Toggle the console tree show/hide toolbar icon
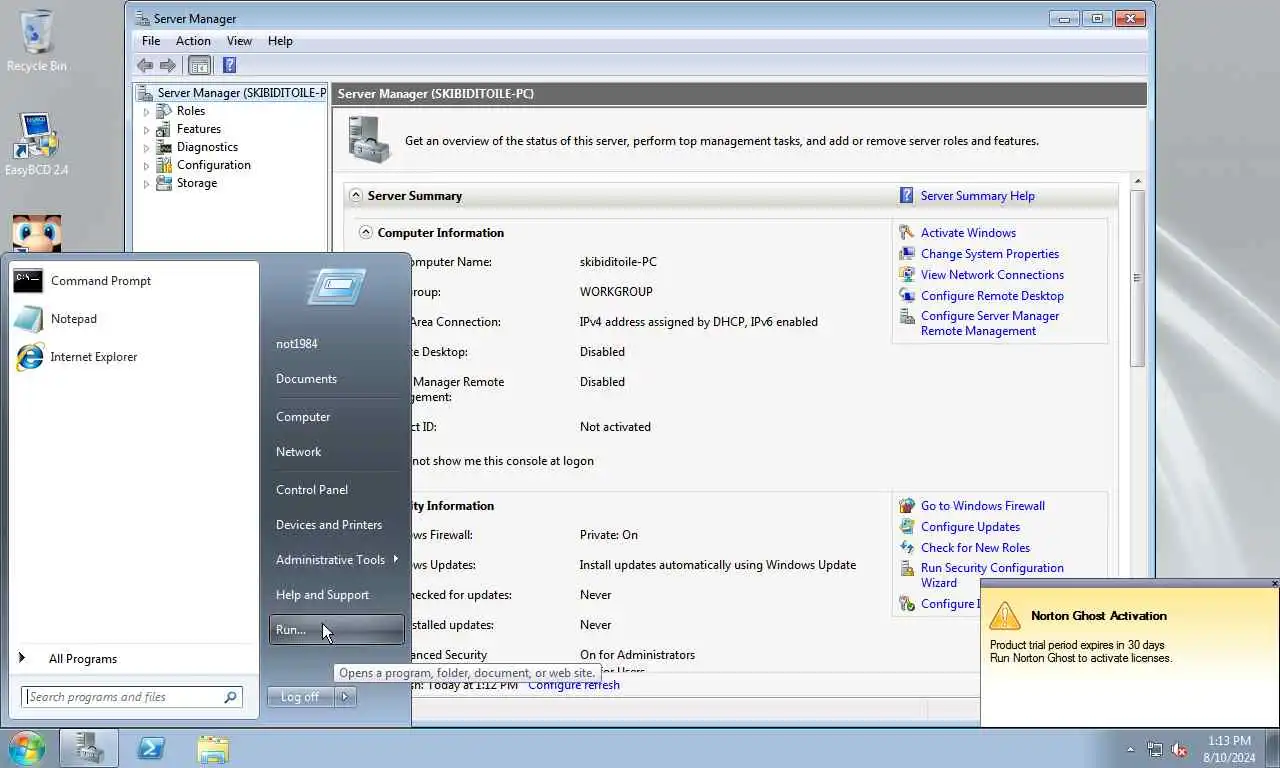The height and width of the screenshot is (768, 1280). click(199, 66)
